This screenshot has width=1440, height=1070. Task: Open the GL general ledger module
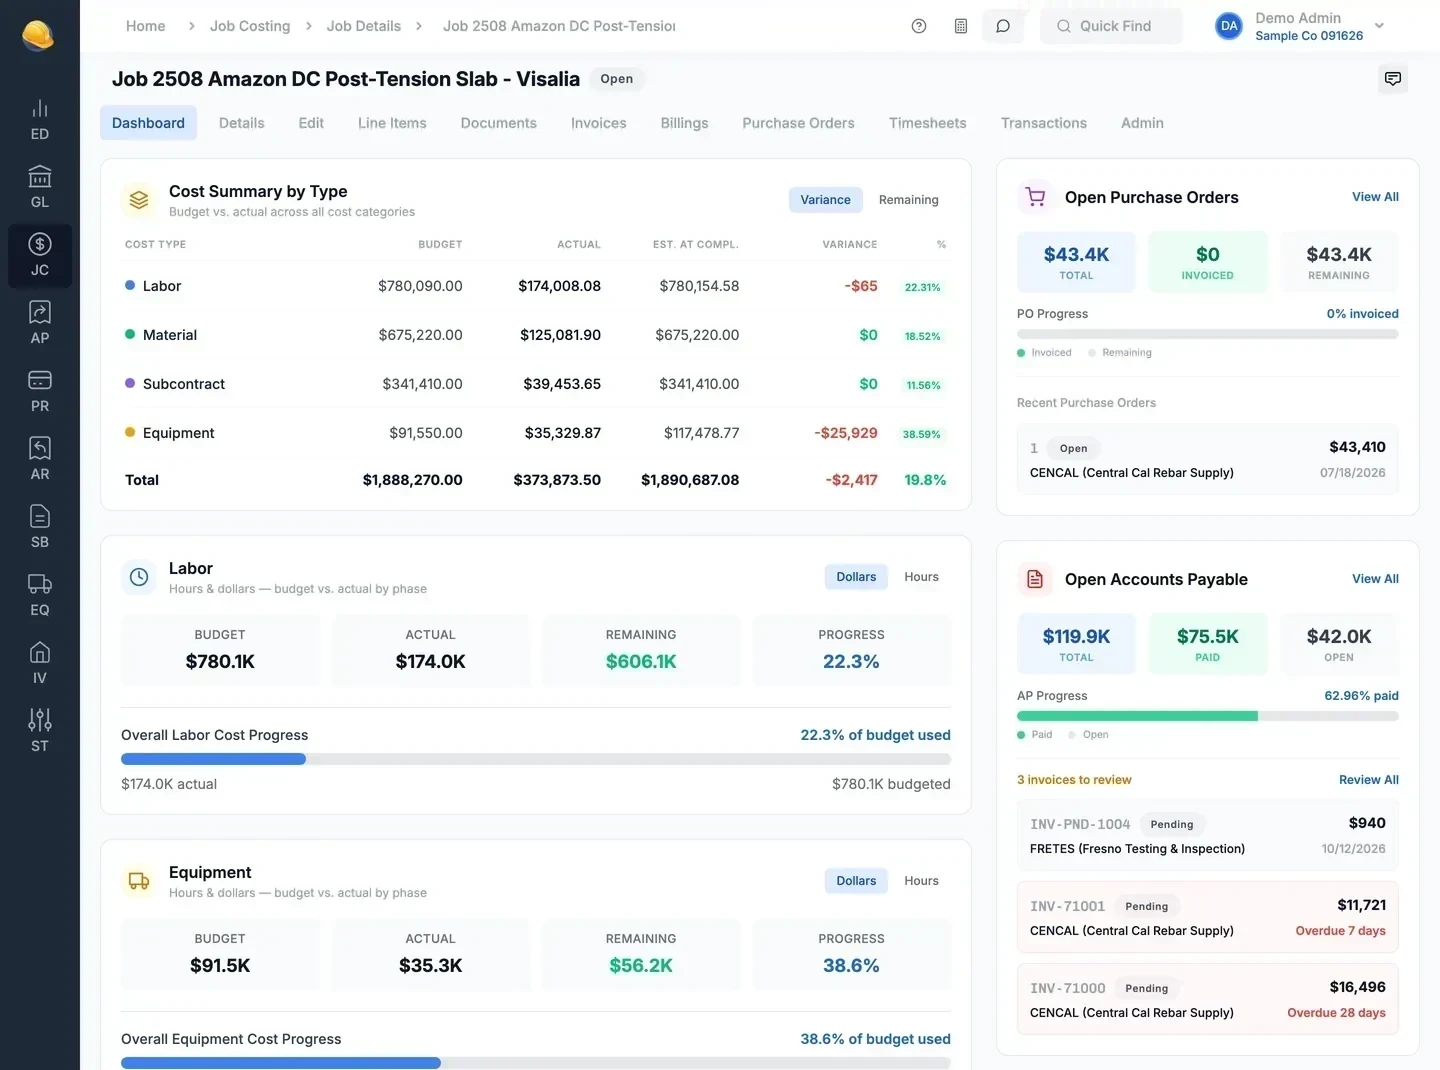(40, 188)
